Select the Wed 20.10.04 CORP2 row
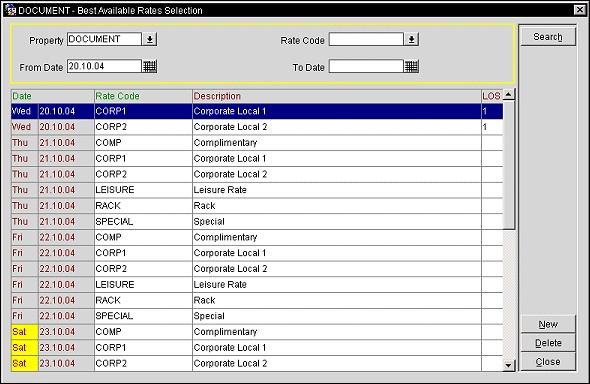590x384 pixels. tap(257, 127)
